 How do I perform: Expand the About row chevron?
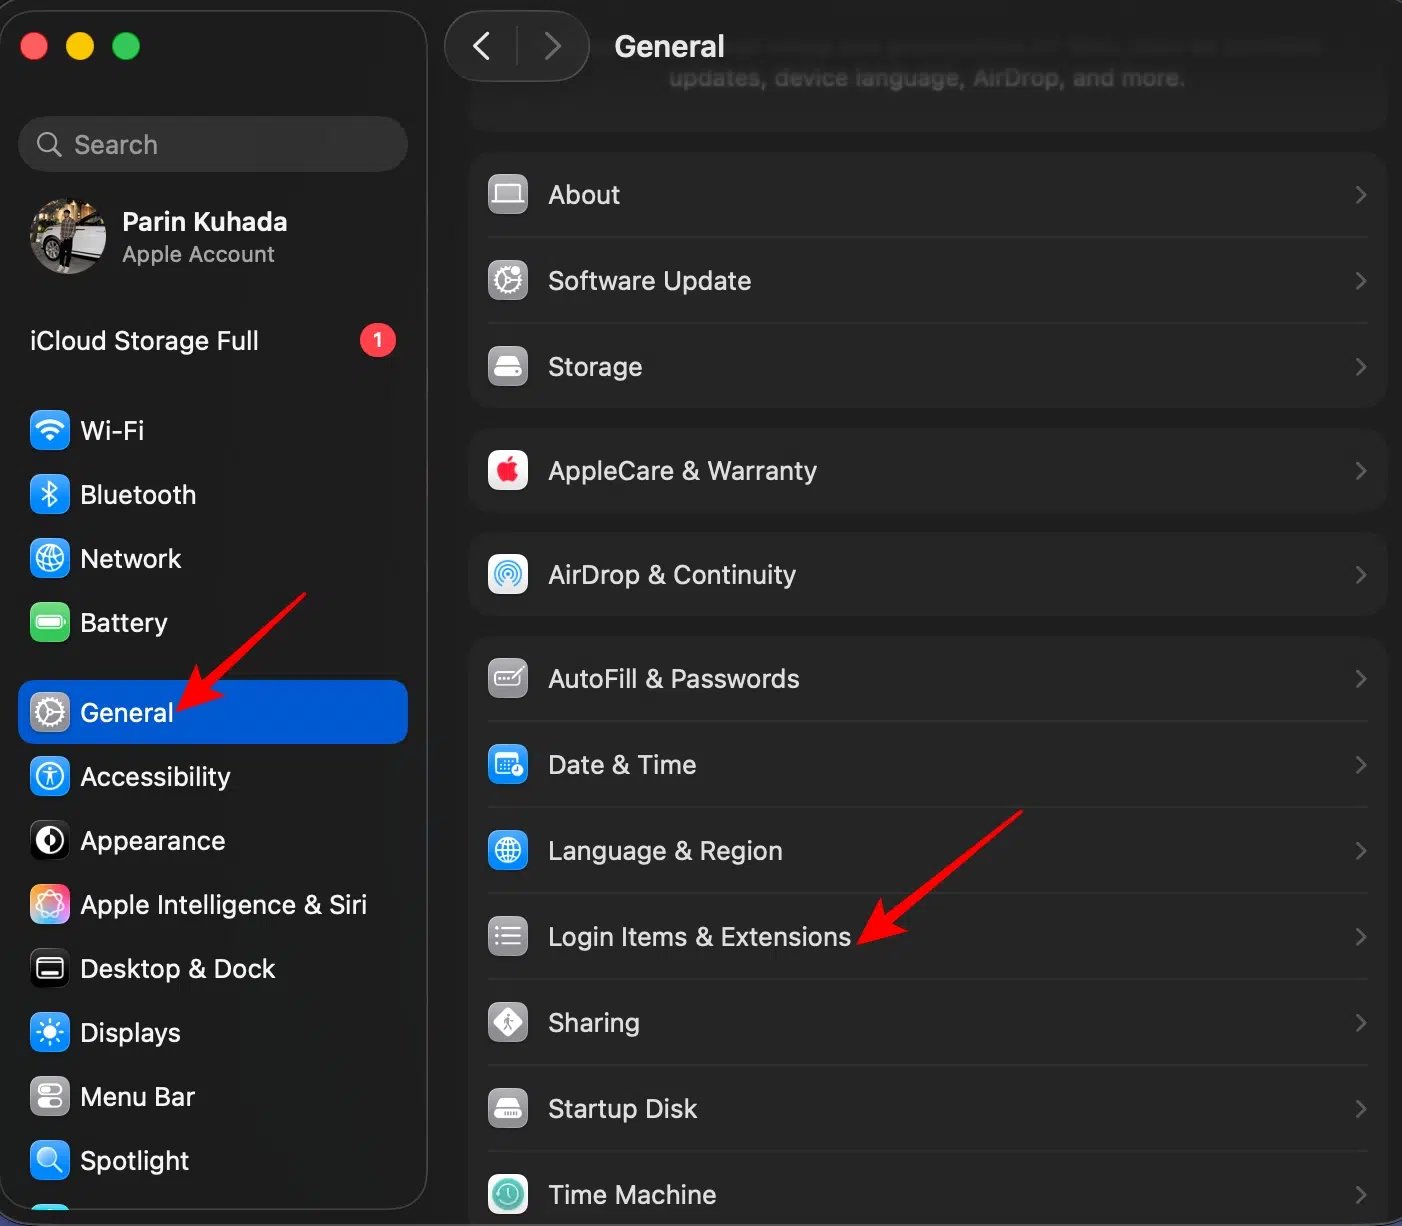click(1361, 195)
